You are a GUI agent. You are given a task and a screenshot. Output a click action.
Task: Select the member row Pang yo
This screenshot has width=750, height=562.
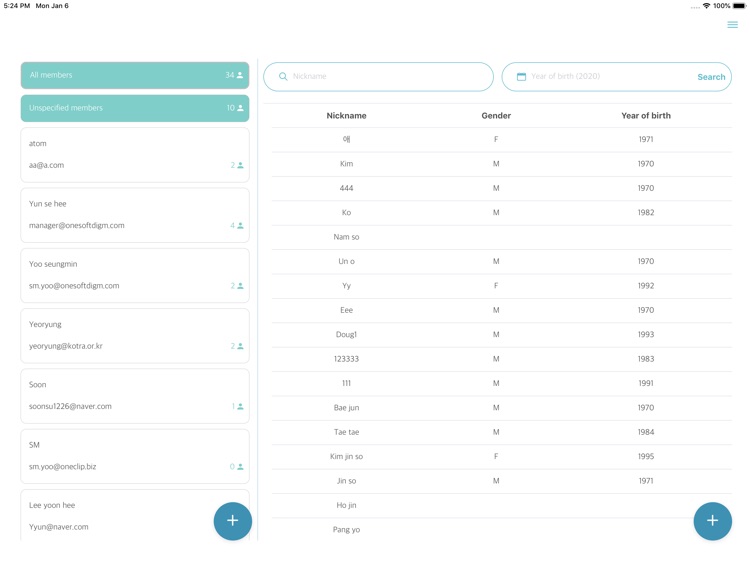[x=502, y=530]
